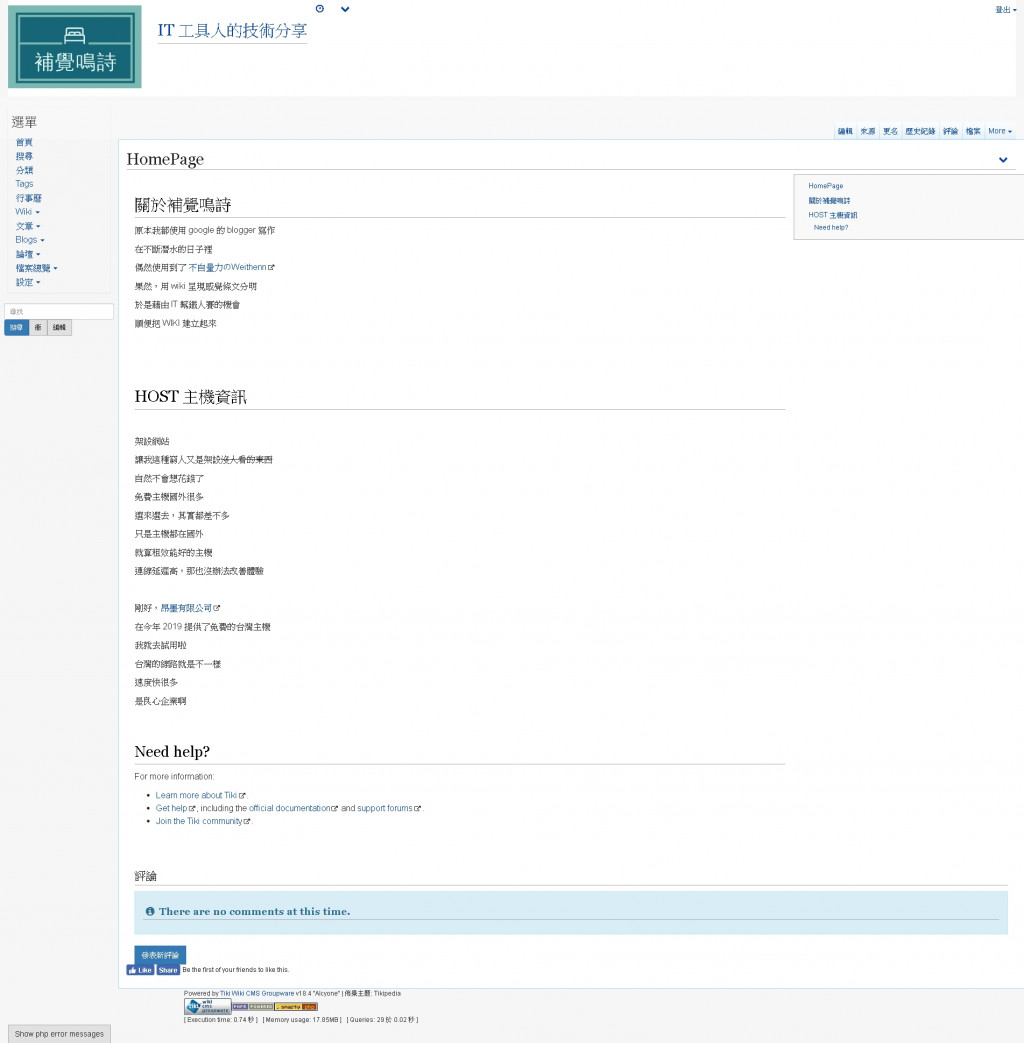
Task: Jump to HOST 主機資訊 in table of contents
Action: [832, 216]
